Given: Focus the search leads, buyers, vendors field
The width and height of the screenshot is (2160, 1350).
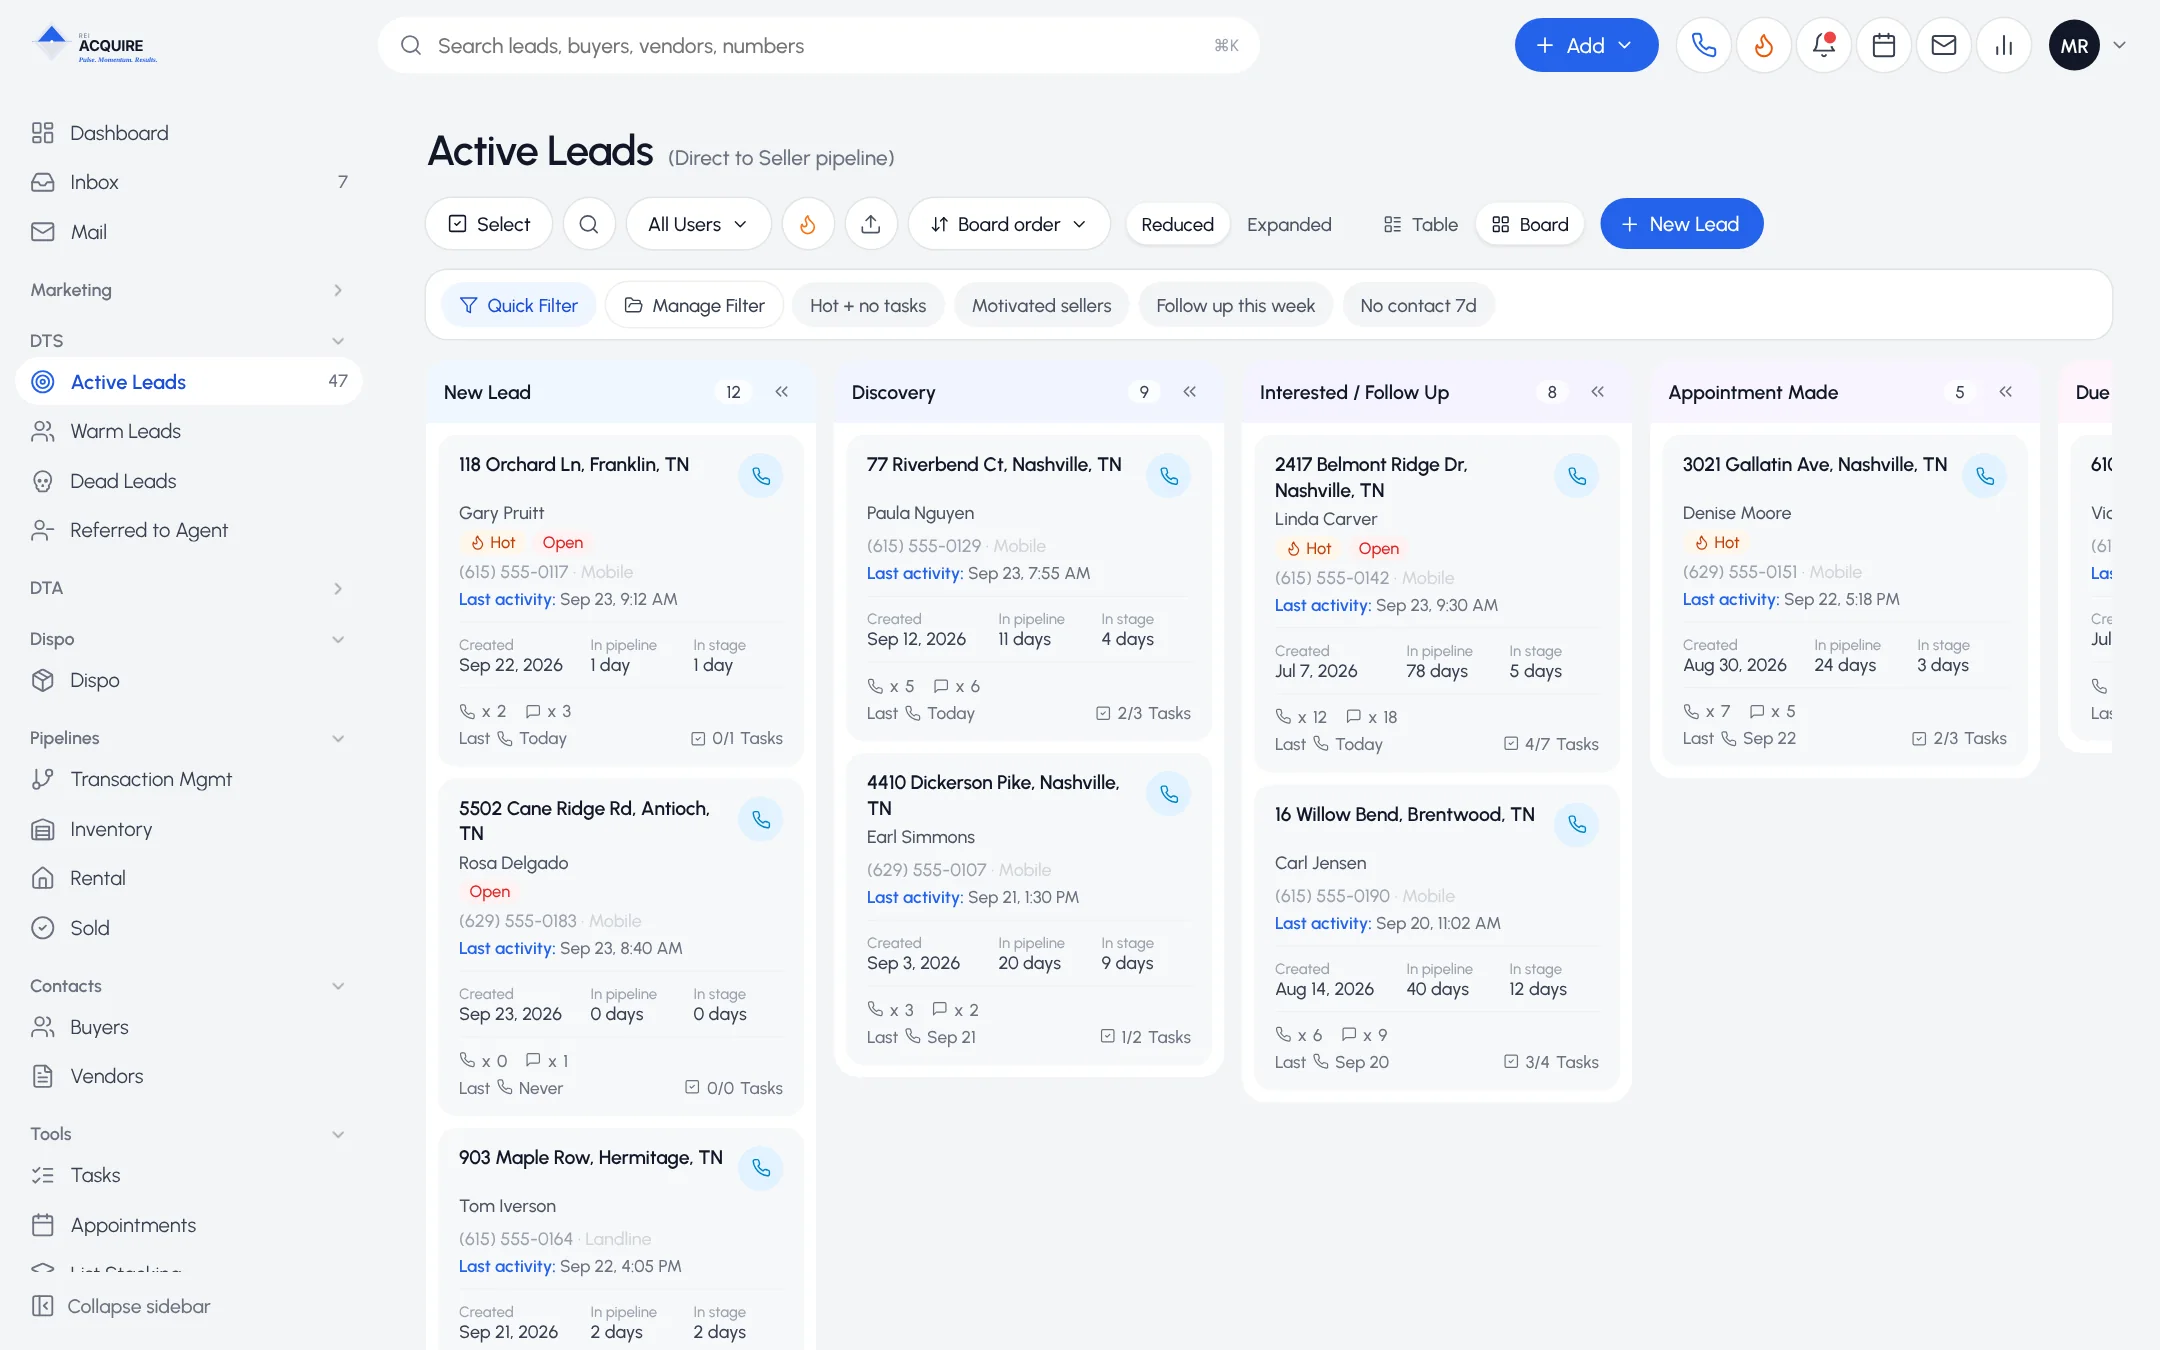Looking at the screenshot, I should click(818, 45).
